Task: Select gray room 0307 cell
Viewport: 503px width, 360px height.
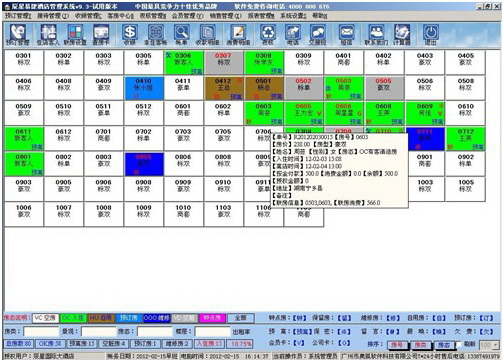Action: pyautogui.click(x=224, y=62)
